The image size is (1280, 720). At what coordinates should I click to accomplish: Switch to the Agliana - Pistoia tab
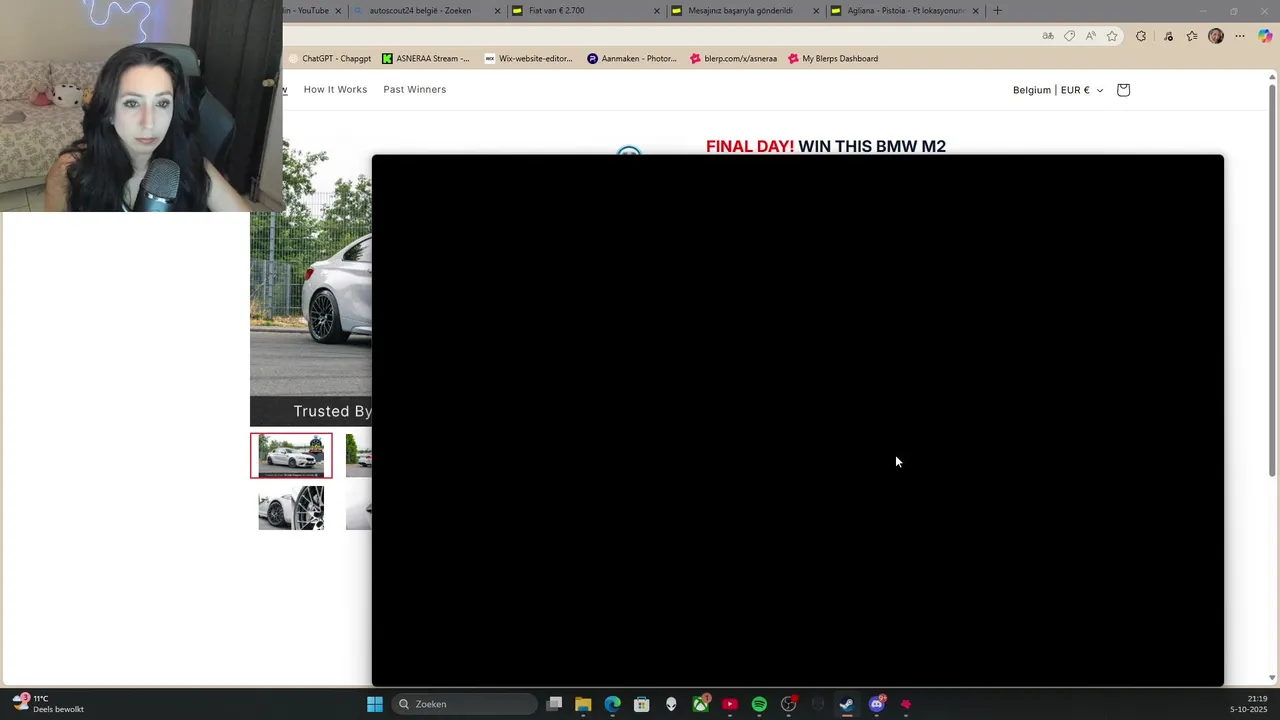(905, 11)
